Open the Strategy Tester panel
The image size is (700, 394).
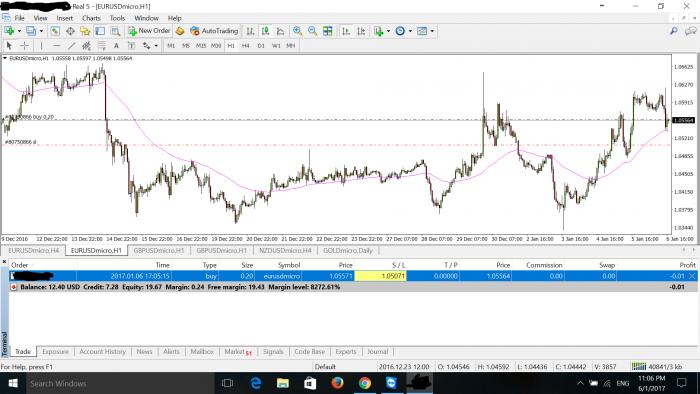116,31
